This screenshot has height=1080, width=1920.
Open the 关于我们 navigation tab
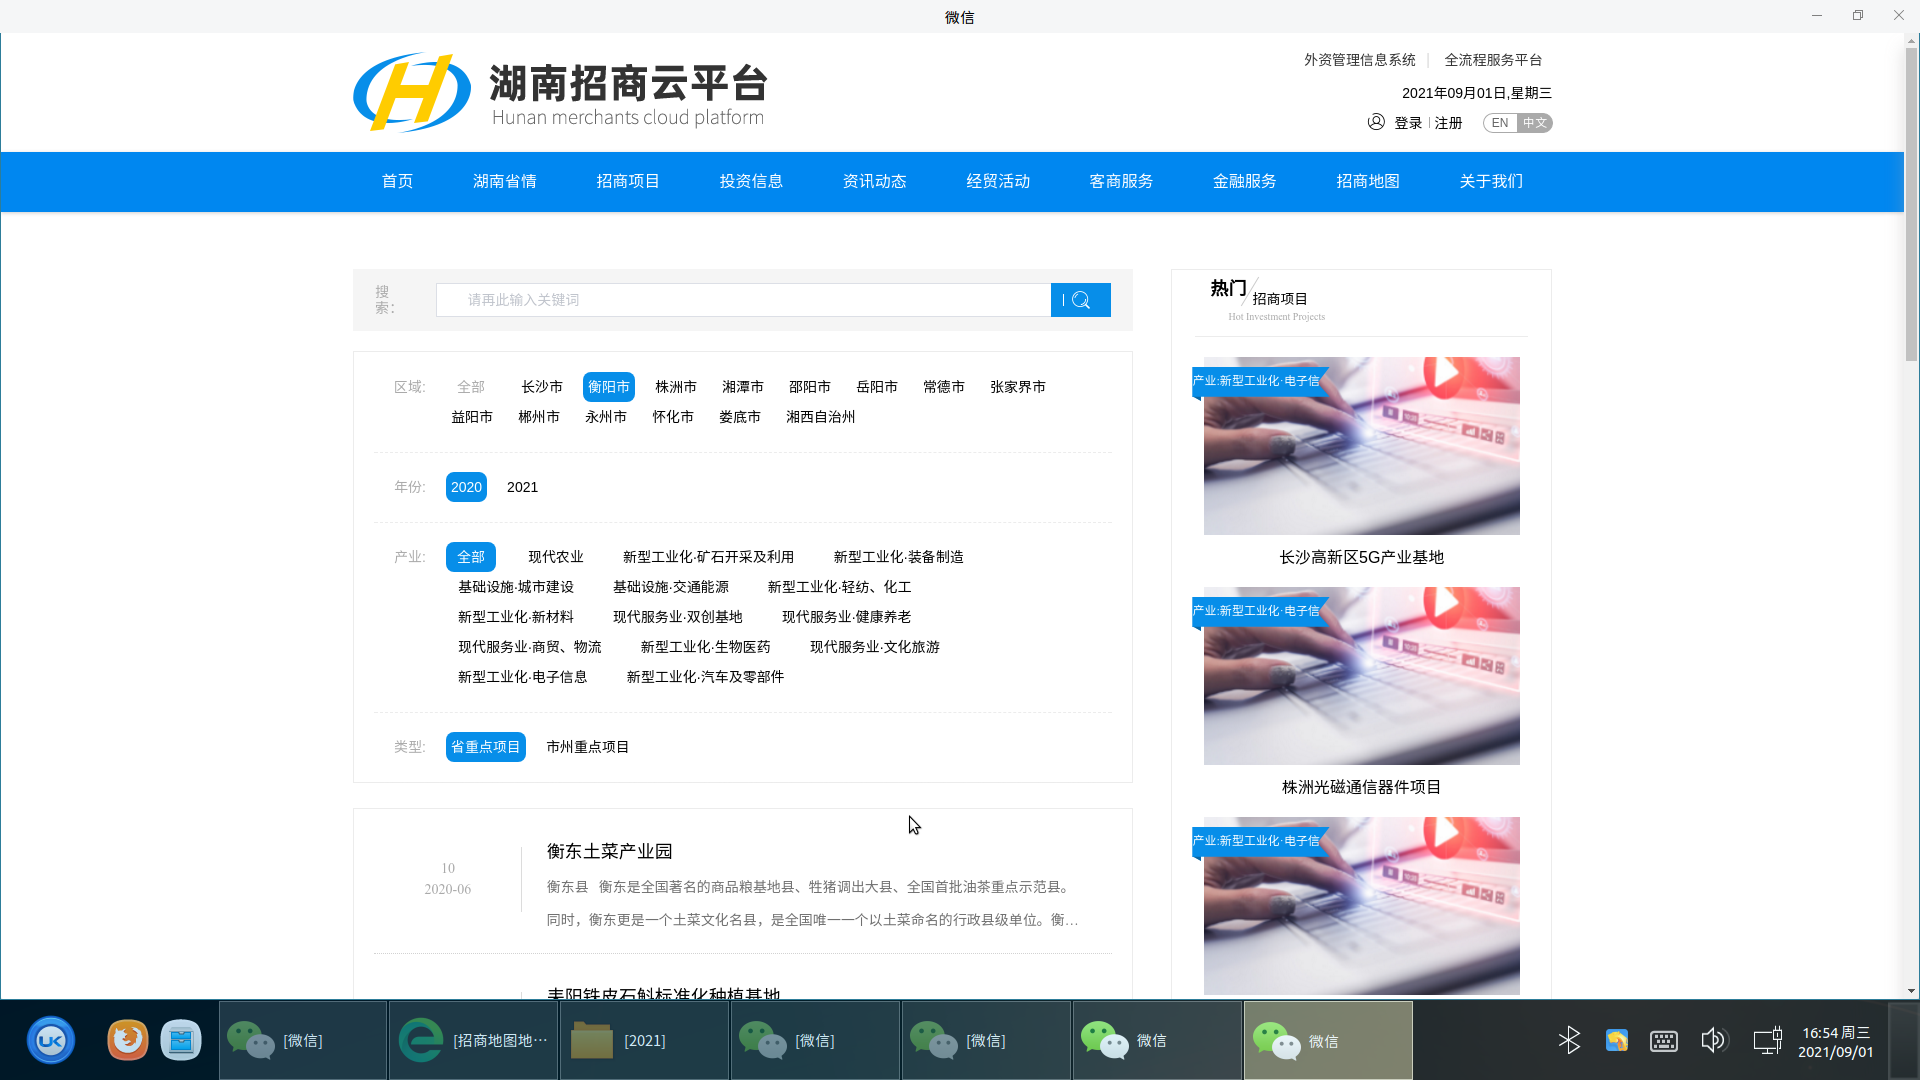(x=1491, y=181)
